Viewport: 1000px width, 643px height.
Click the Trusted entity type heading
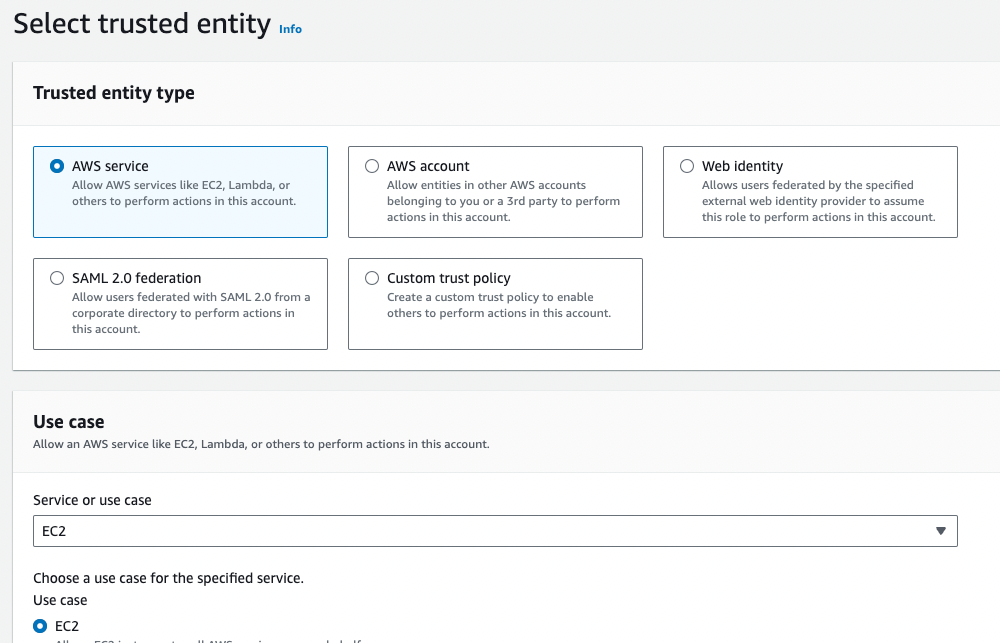coord(114,93)
